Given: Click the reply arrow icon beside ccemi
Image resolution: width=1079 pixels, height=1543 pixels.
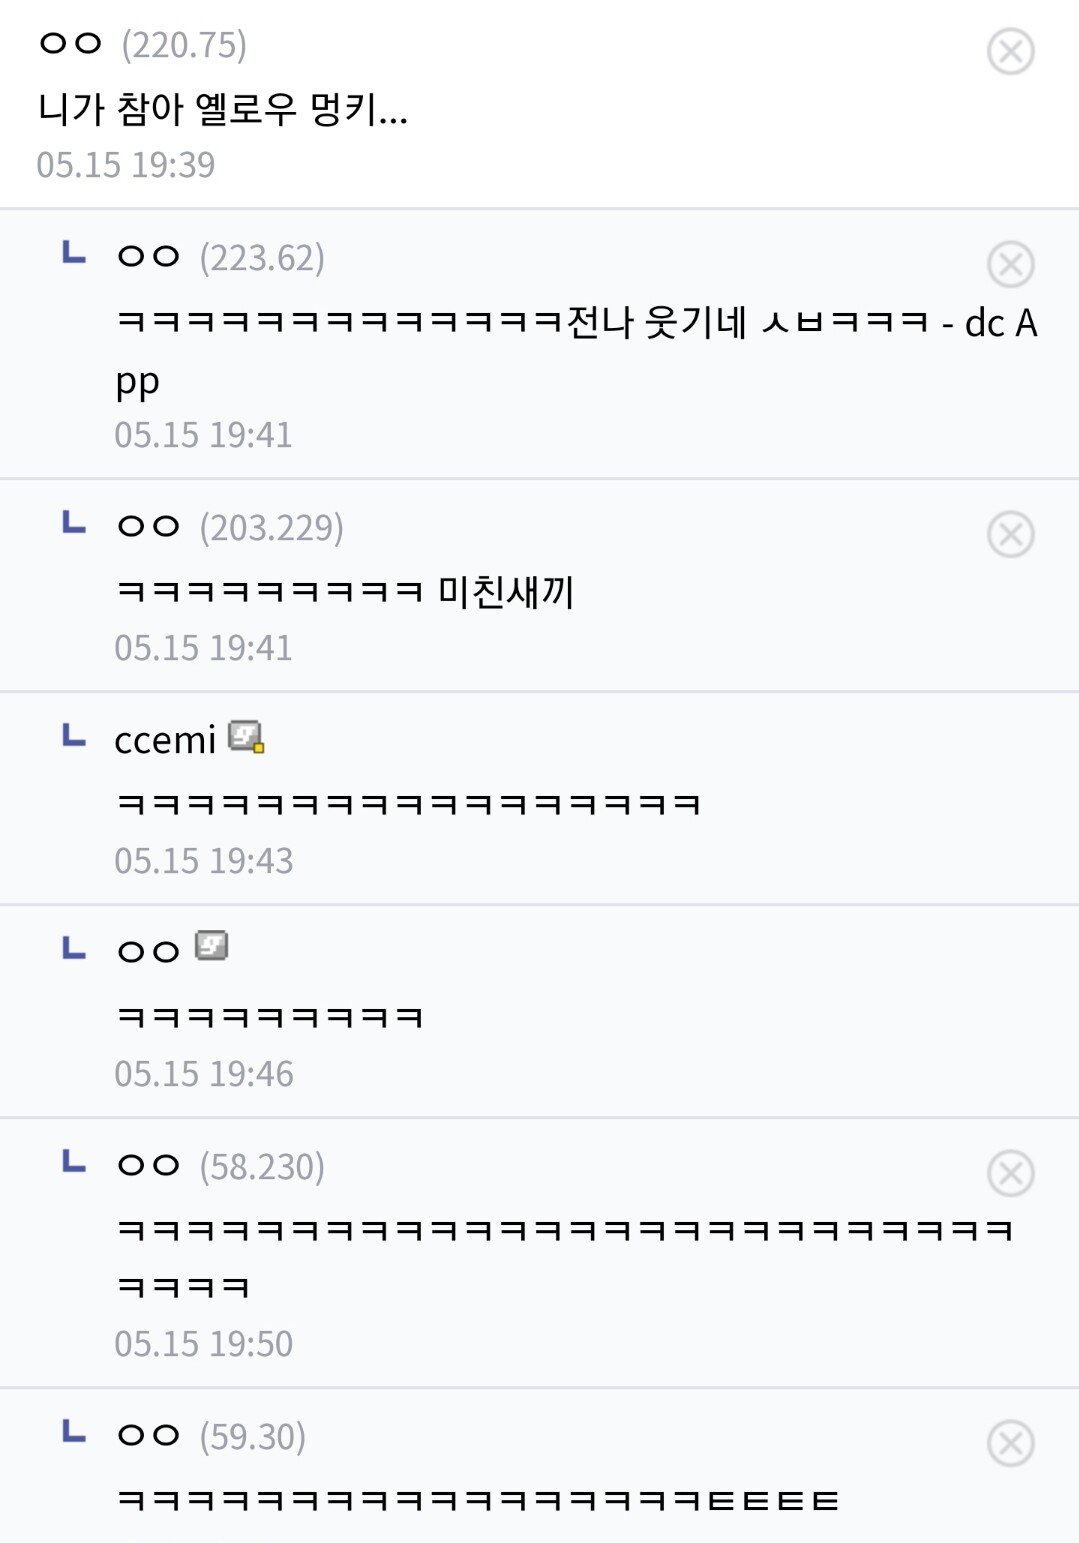Looking at the screenshot, I should (x=74, y=737).
